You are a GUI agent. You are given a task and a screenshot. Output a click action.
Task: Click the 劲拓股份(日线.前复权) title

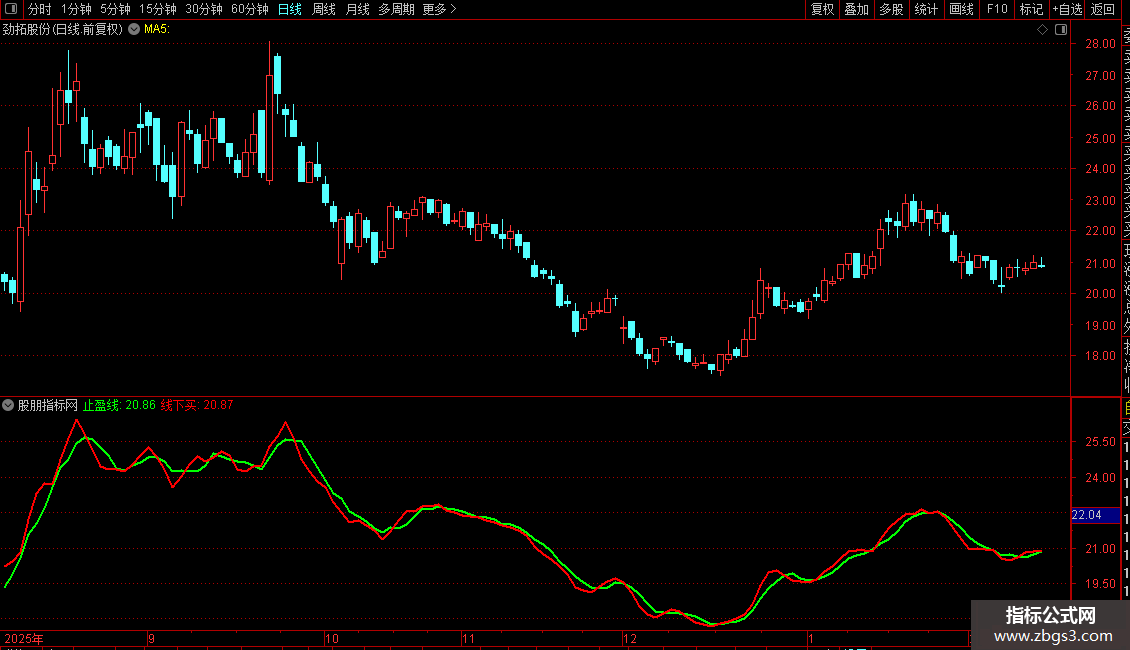tap(63, 30)
